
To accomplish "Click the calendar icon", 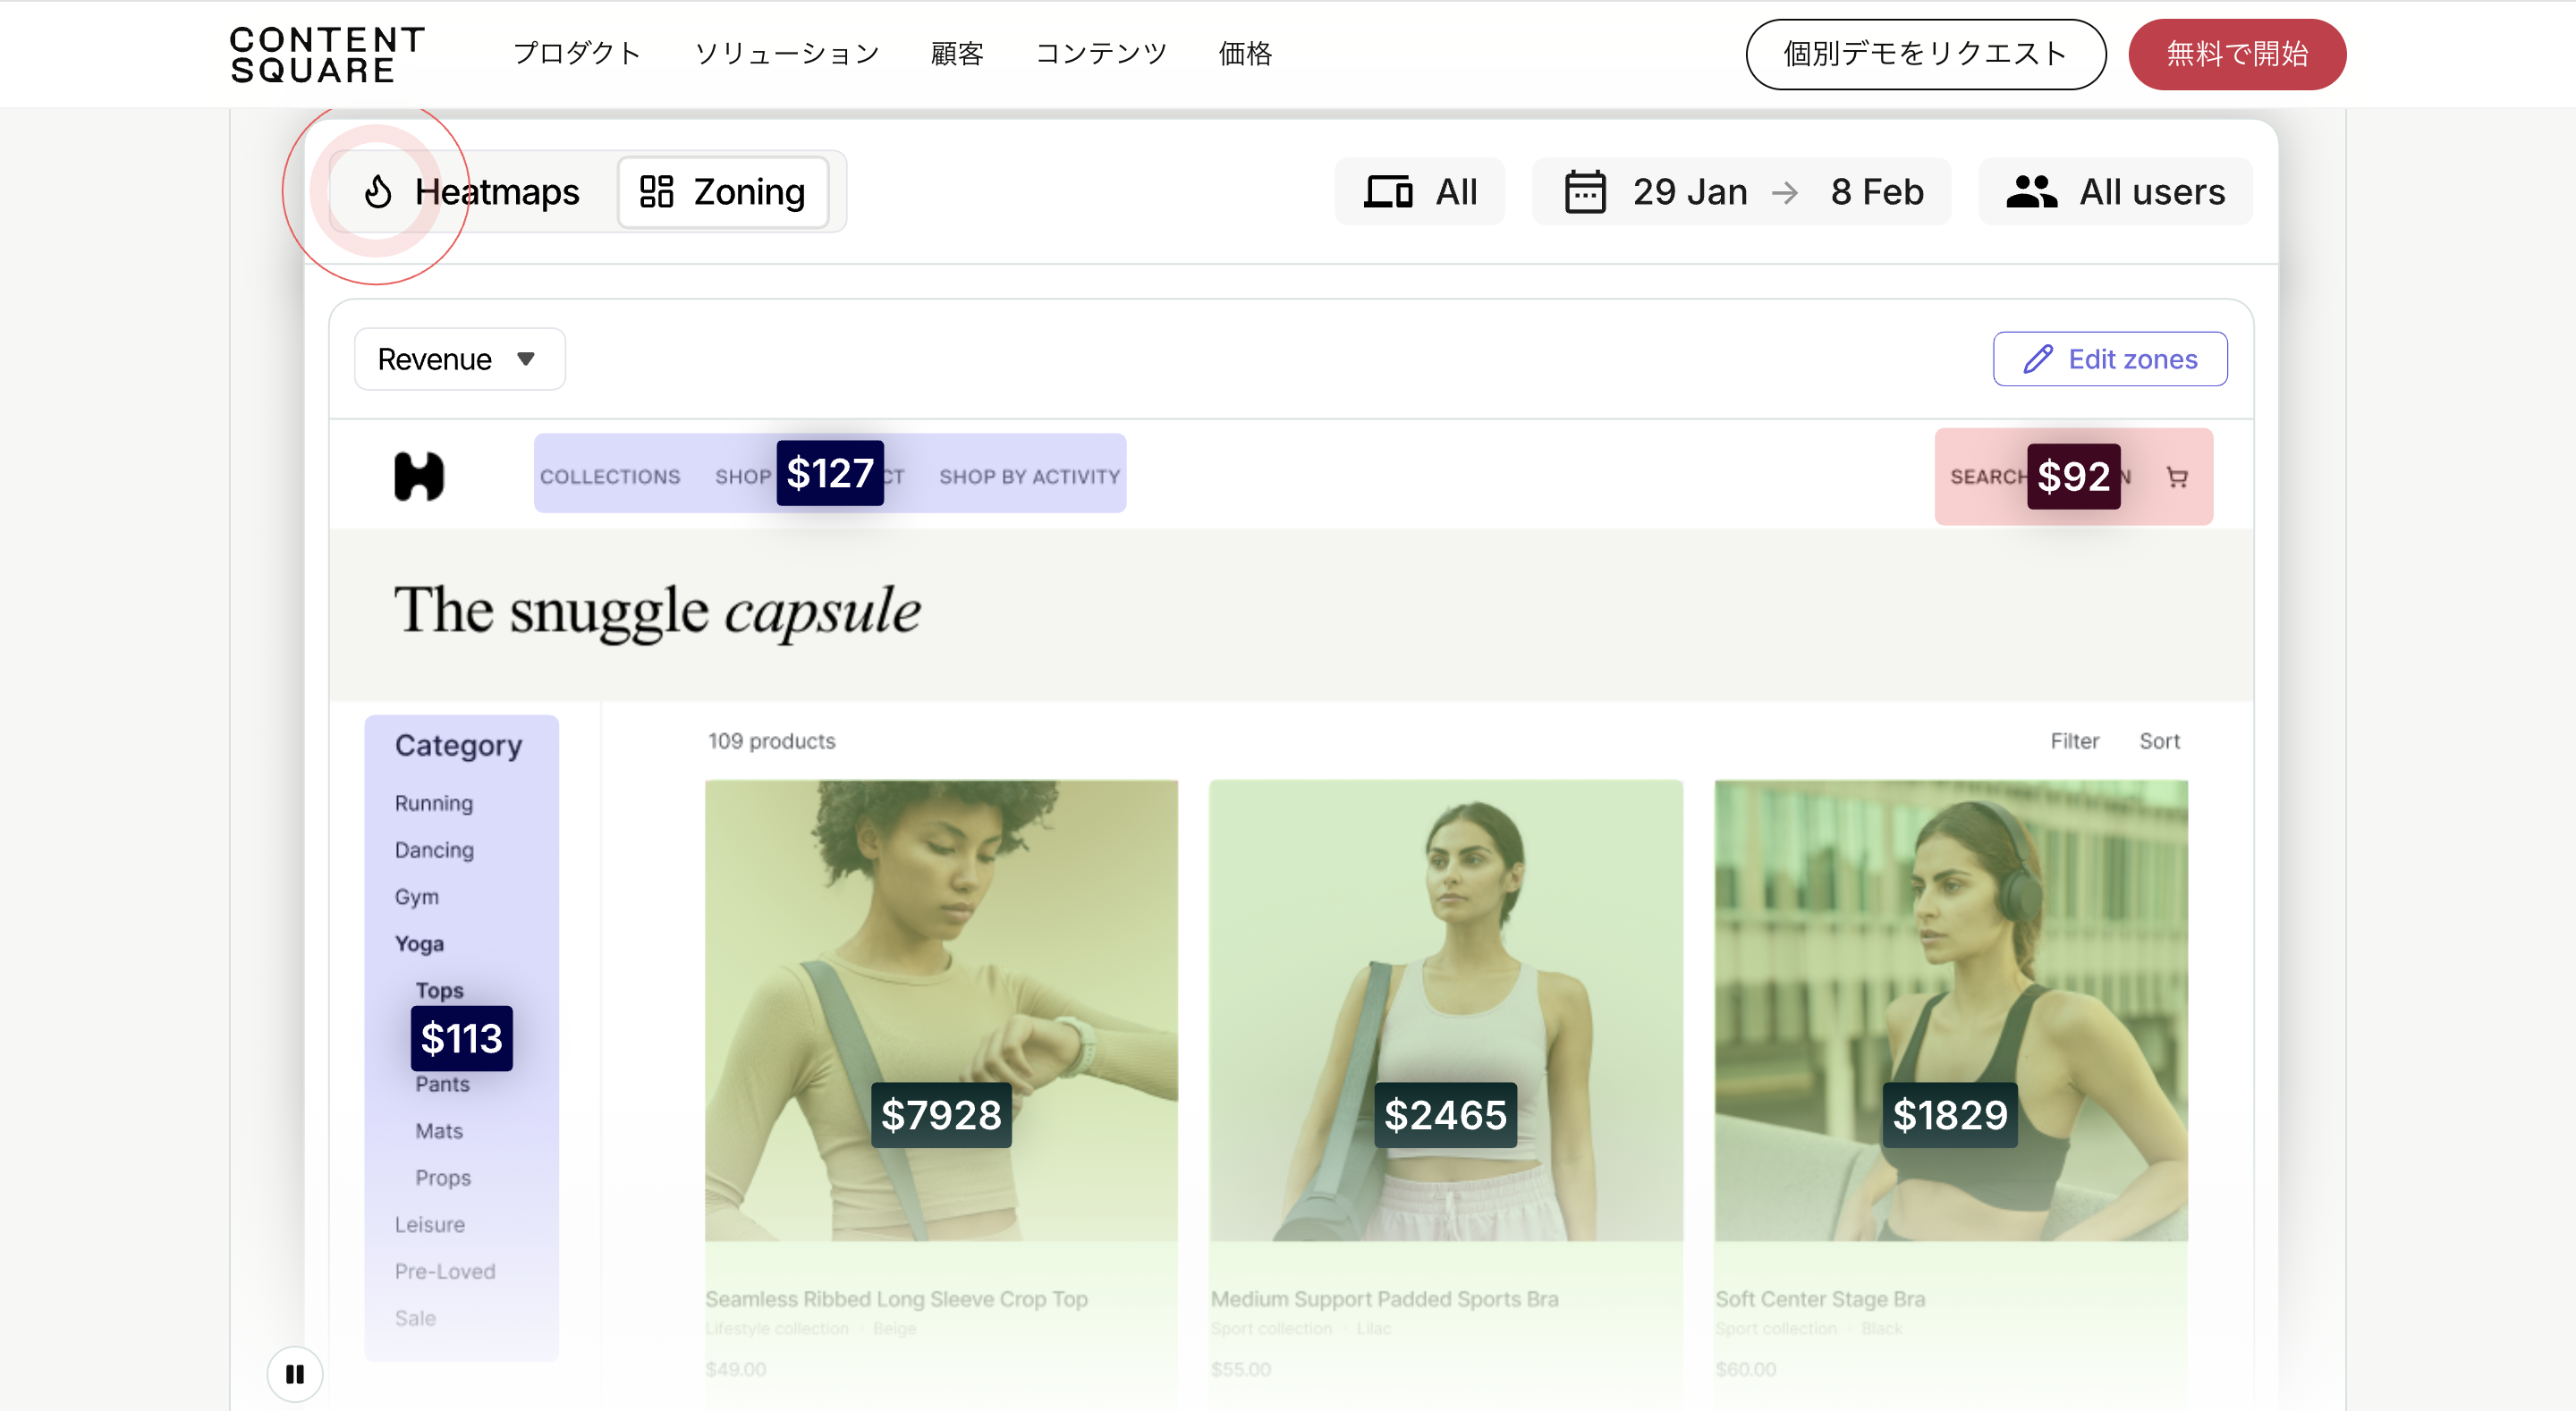I will 1585,192.
